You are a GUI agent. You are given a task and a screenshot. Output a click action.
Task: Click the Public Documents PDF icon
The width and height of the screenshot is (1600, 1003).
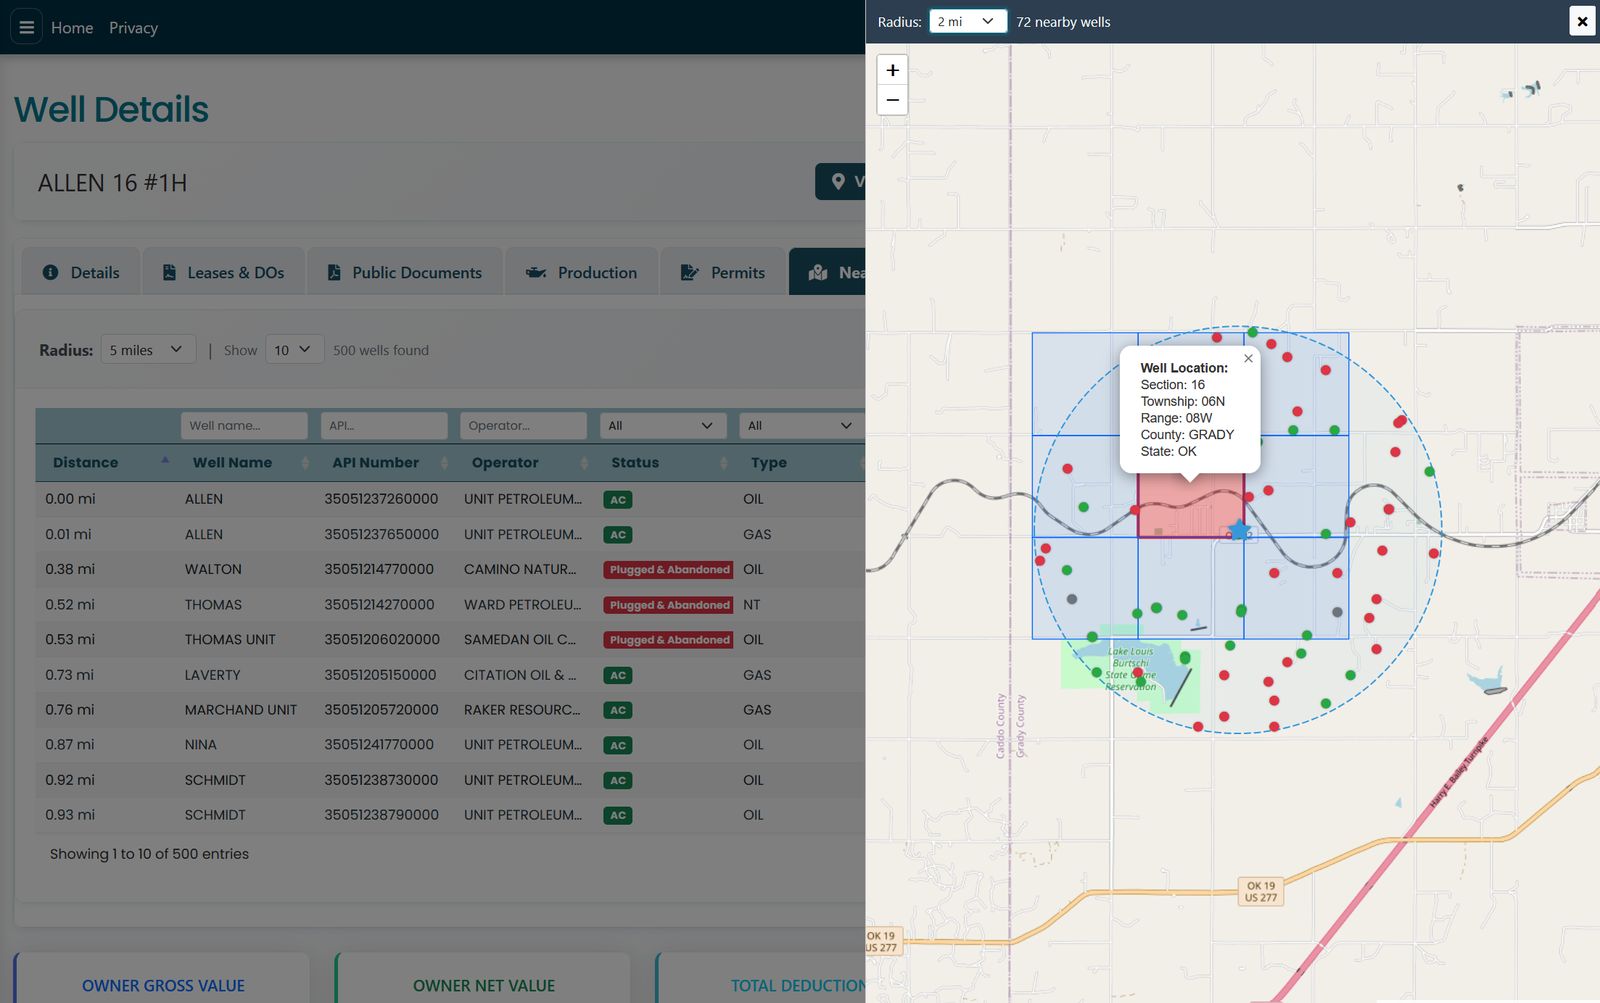coord(334,272)
